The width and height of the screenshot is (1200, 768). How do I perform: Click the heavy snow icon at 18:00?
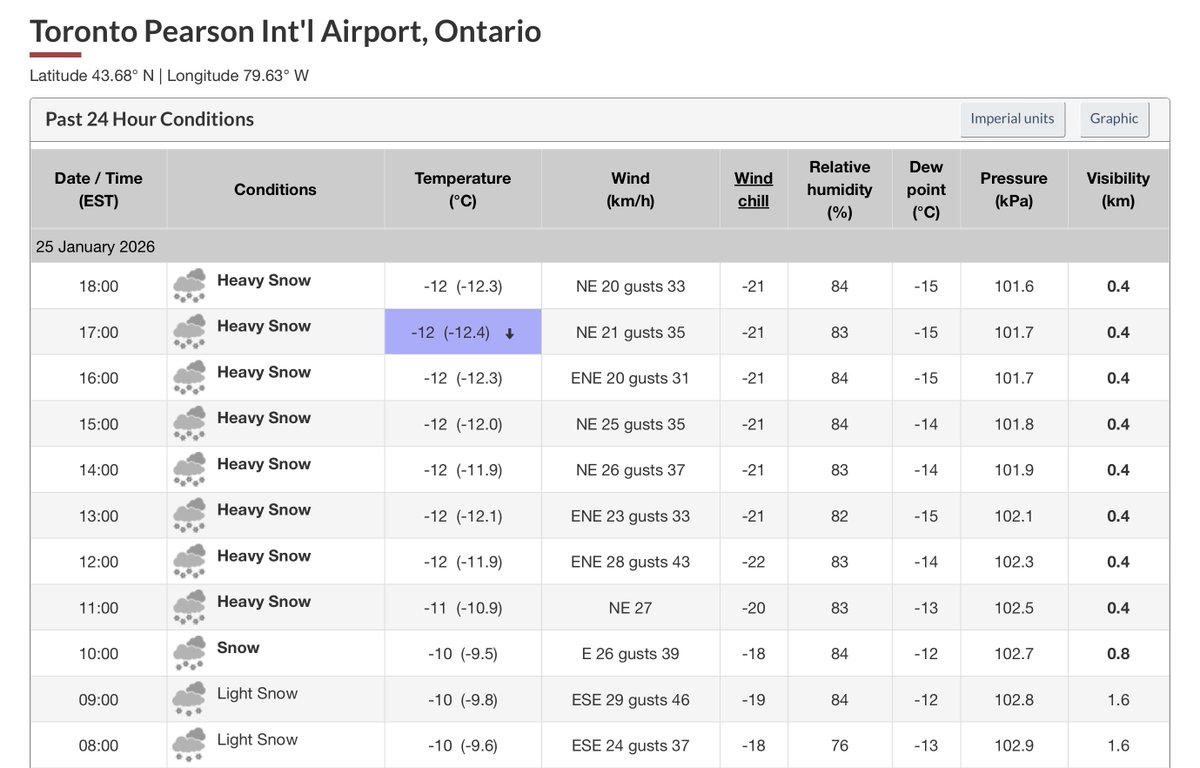(189, 285)
